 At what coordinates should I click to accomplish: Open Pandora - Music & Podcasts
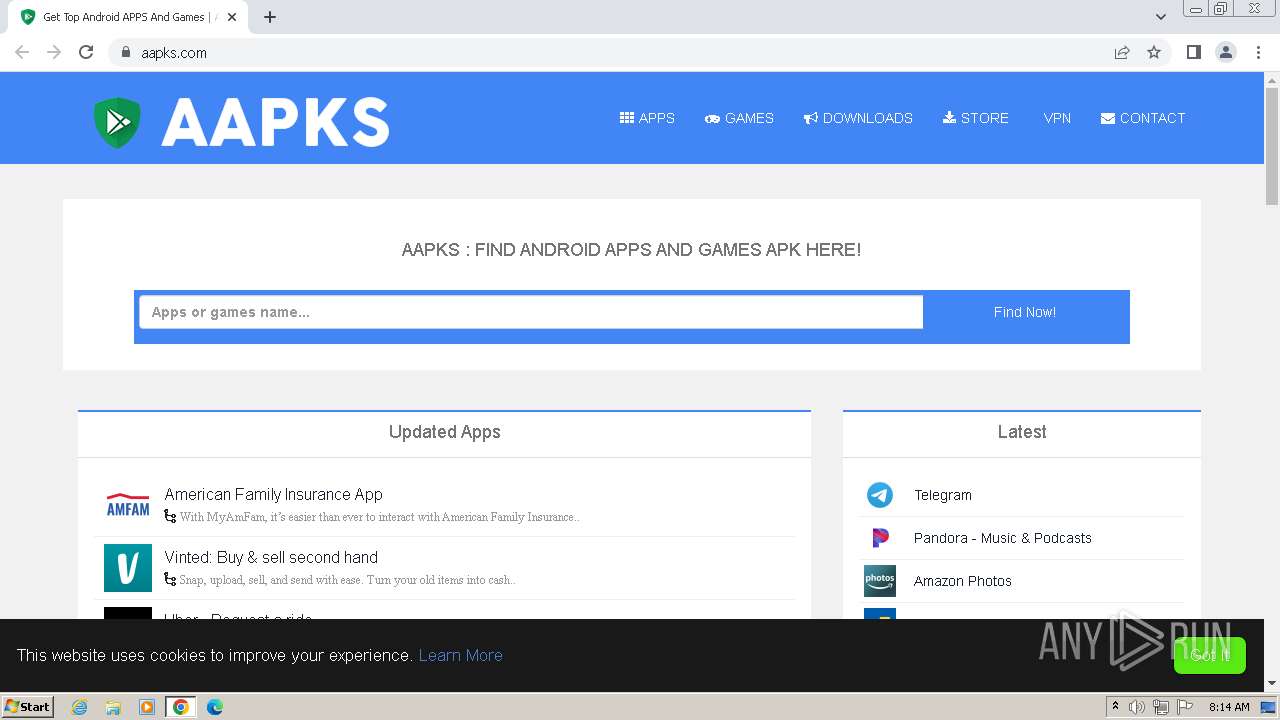point(1003,538)
